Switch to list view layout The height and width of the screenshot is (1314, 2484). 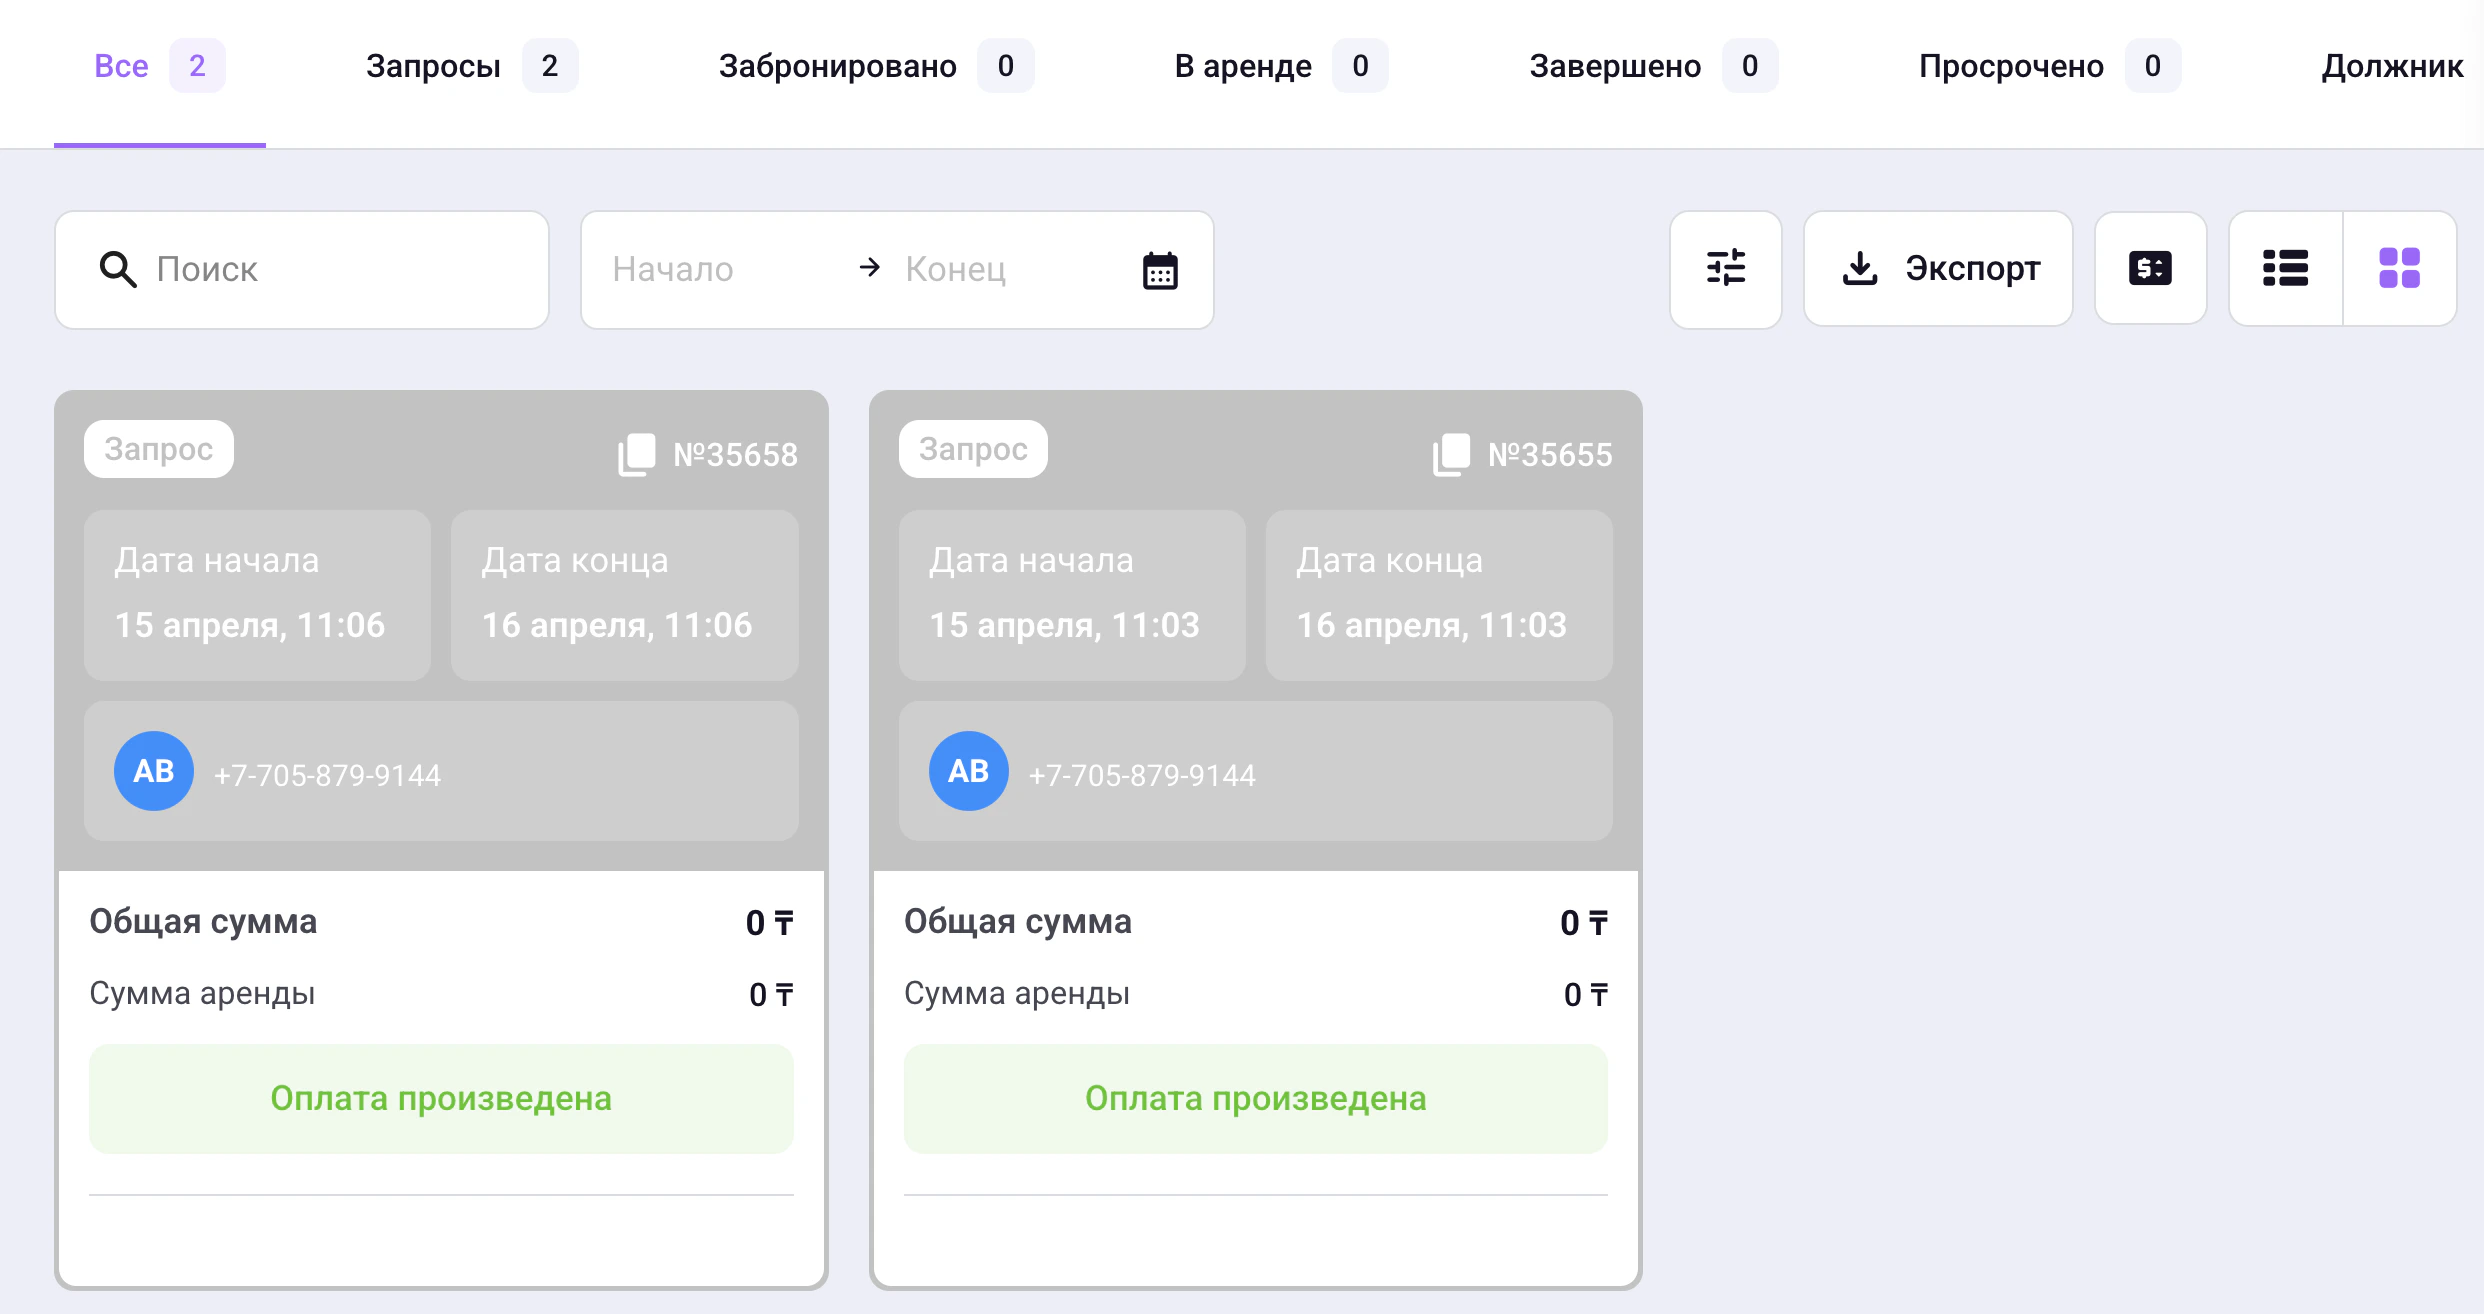pyautogui.click(x=2285, y=268)
